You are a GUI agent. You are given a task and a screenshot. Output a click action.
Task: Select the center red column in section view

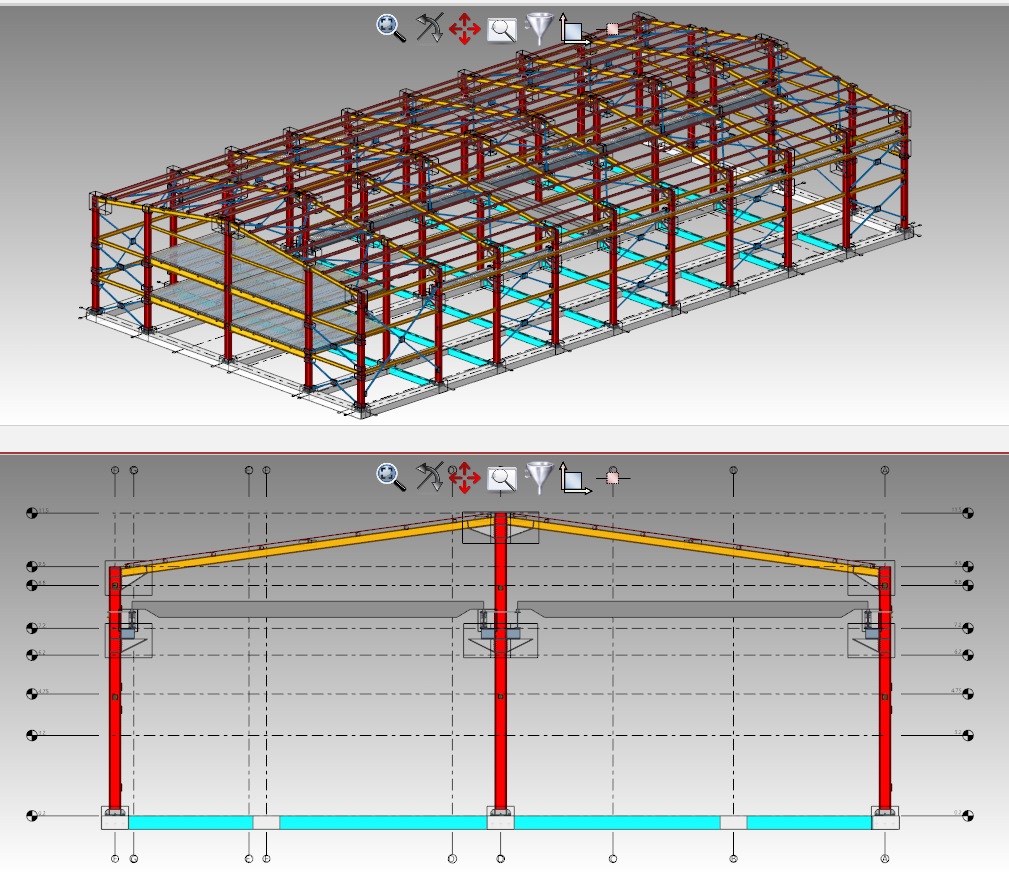coord(500,700)
